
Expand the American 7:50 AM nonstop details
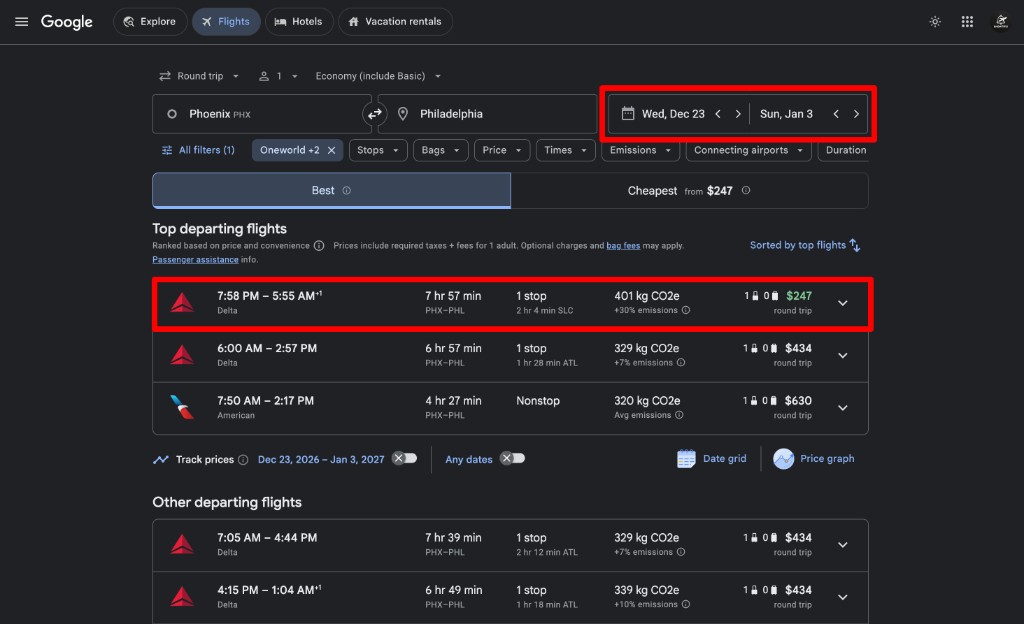[x=842, y=408]
